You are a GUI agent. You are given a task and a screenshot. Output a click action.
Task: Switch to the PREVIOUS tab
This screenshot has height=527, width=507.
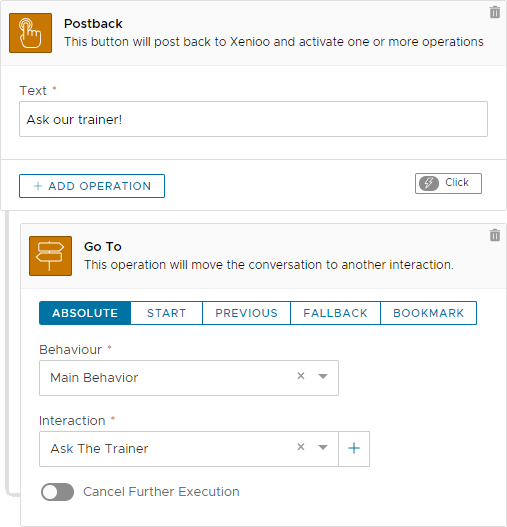pos(246,313)
